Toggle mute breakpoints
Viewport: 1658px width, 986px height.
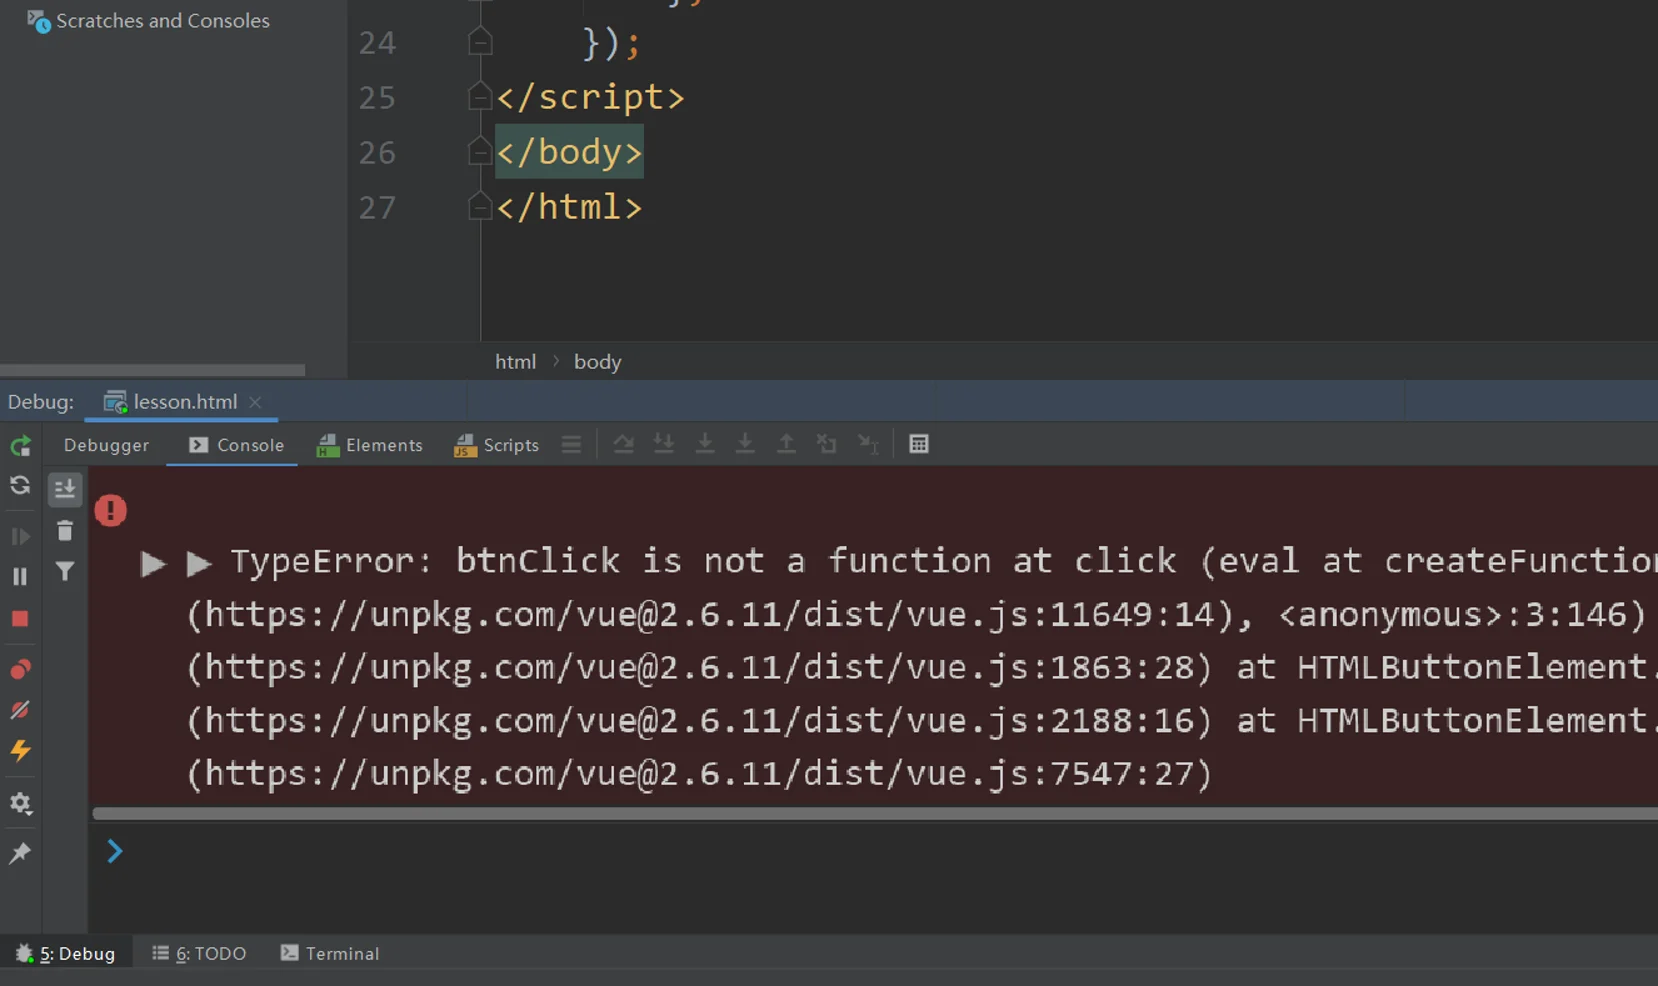tap(20, 710)
